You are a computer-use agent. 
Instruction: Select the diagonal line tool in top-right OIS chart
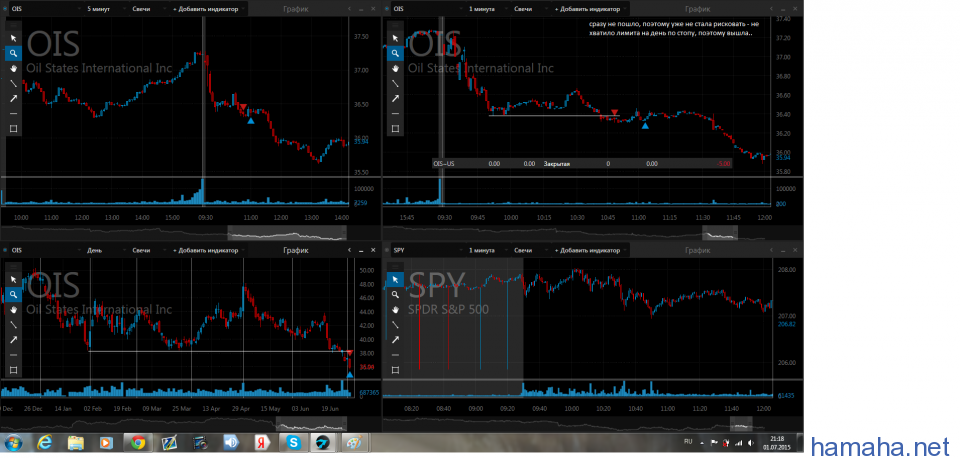coord(396,83)
